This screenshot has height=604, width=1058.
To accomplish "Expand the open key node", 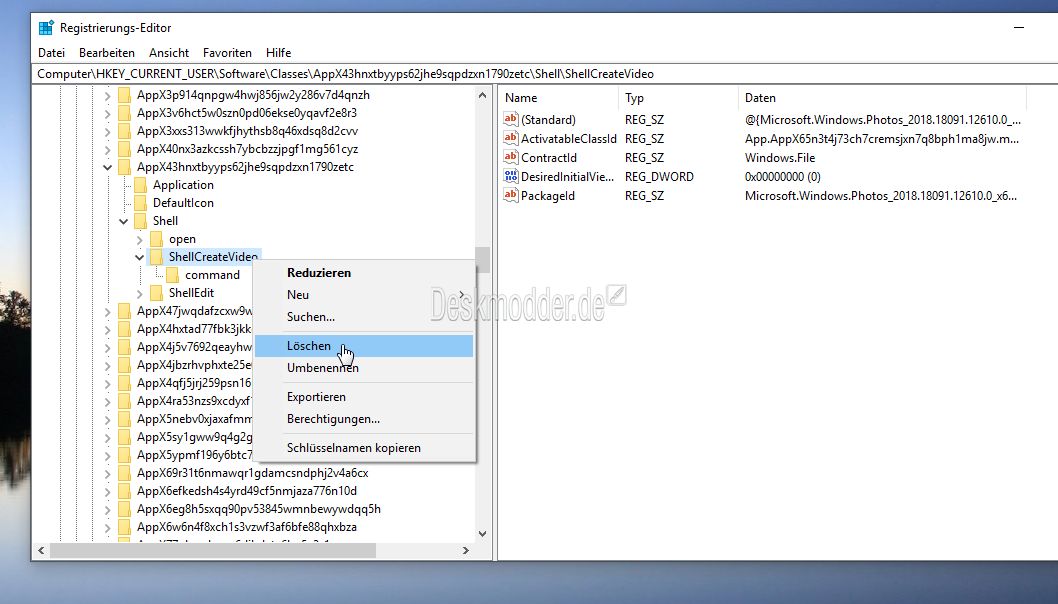I will click(140, 240).
